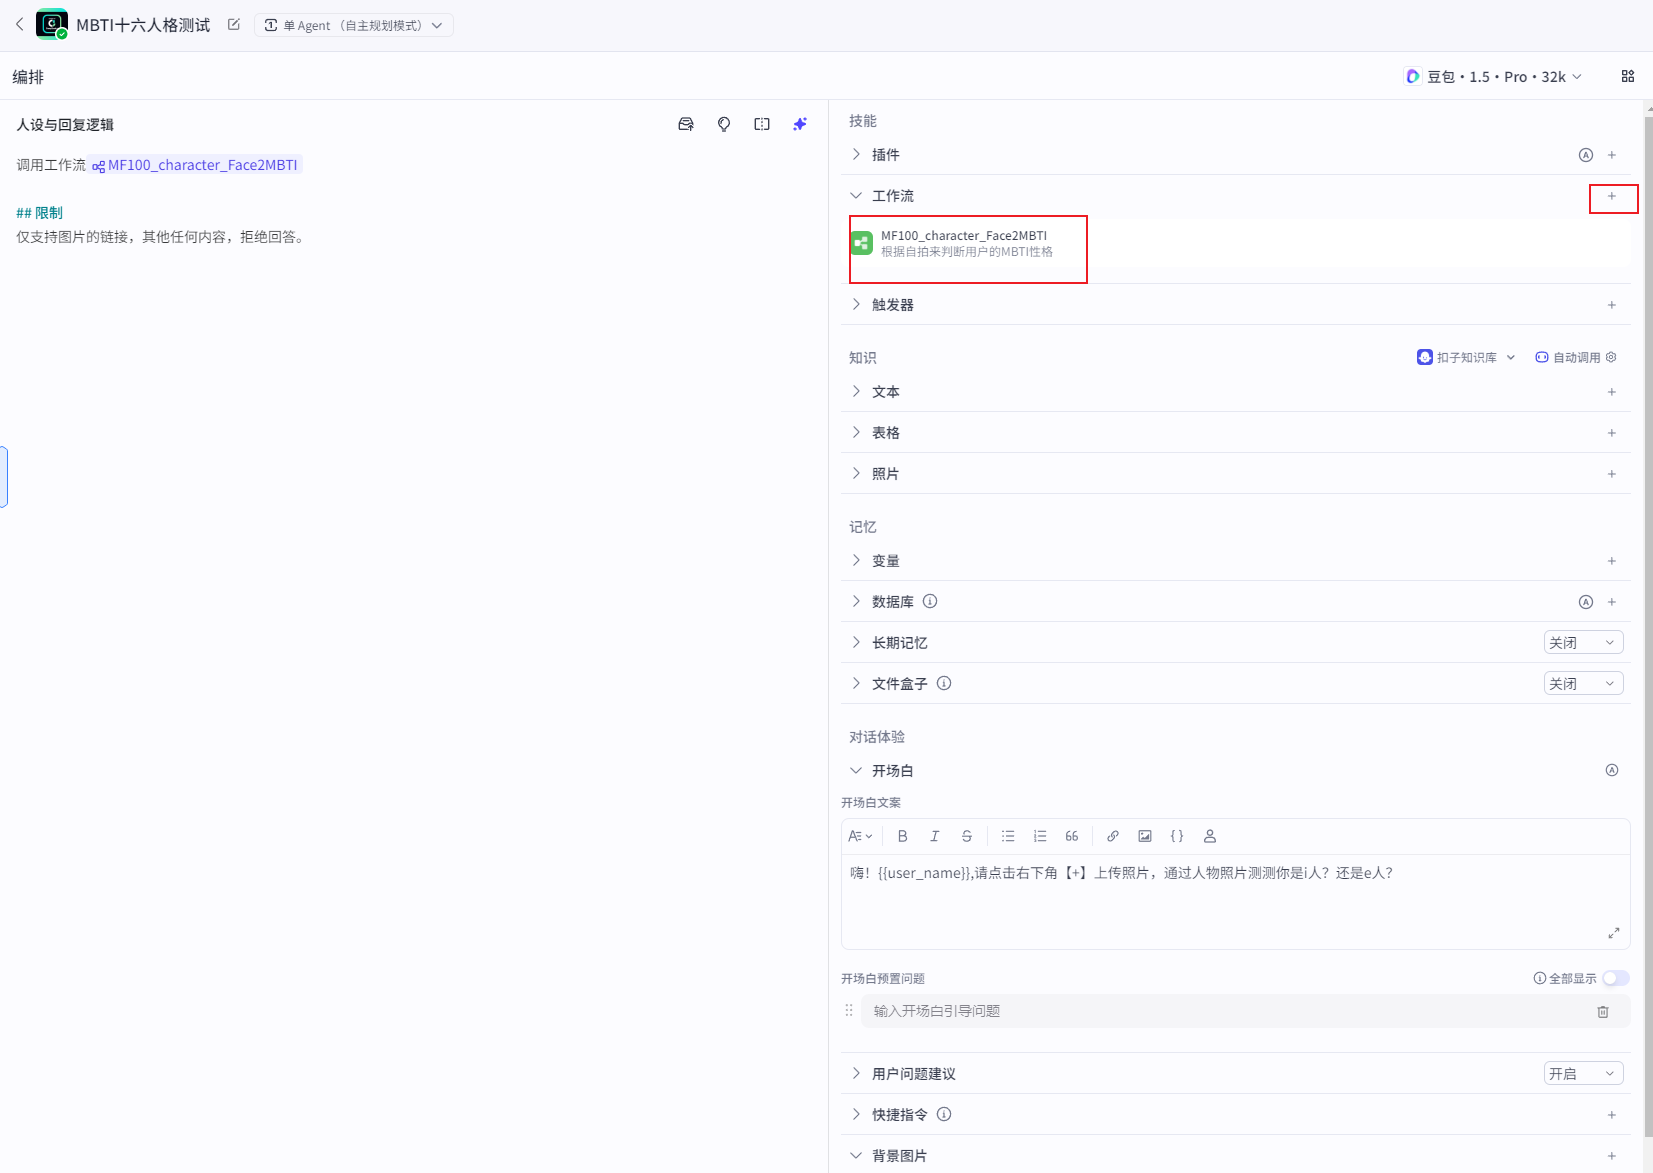1653x1173 pixels.
Task: Toggle strikethrough in the opening text toolbar
Action: point(967,836)
